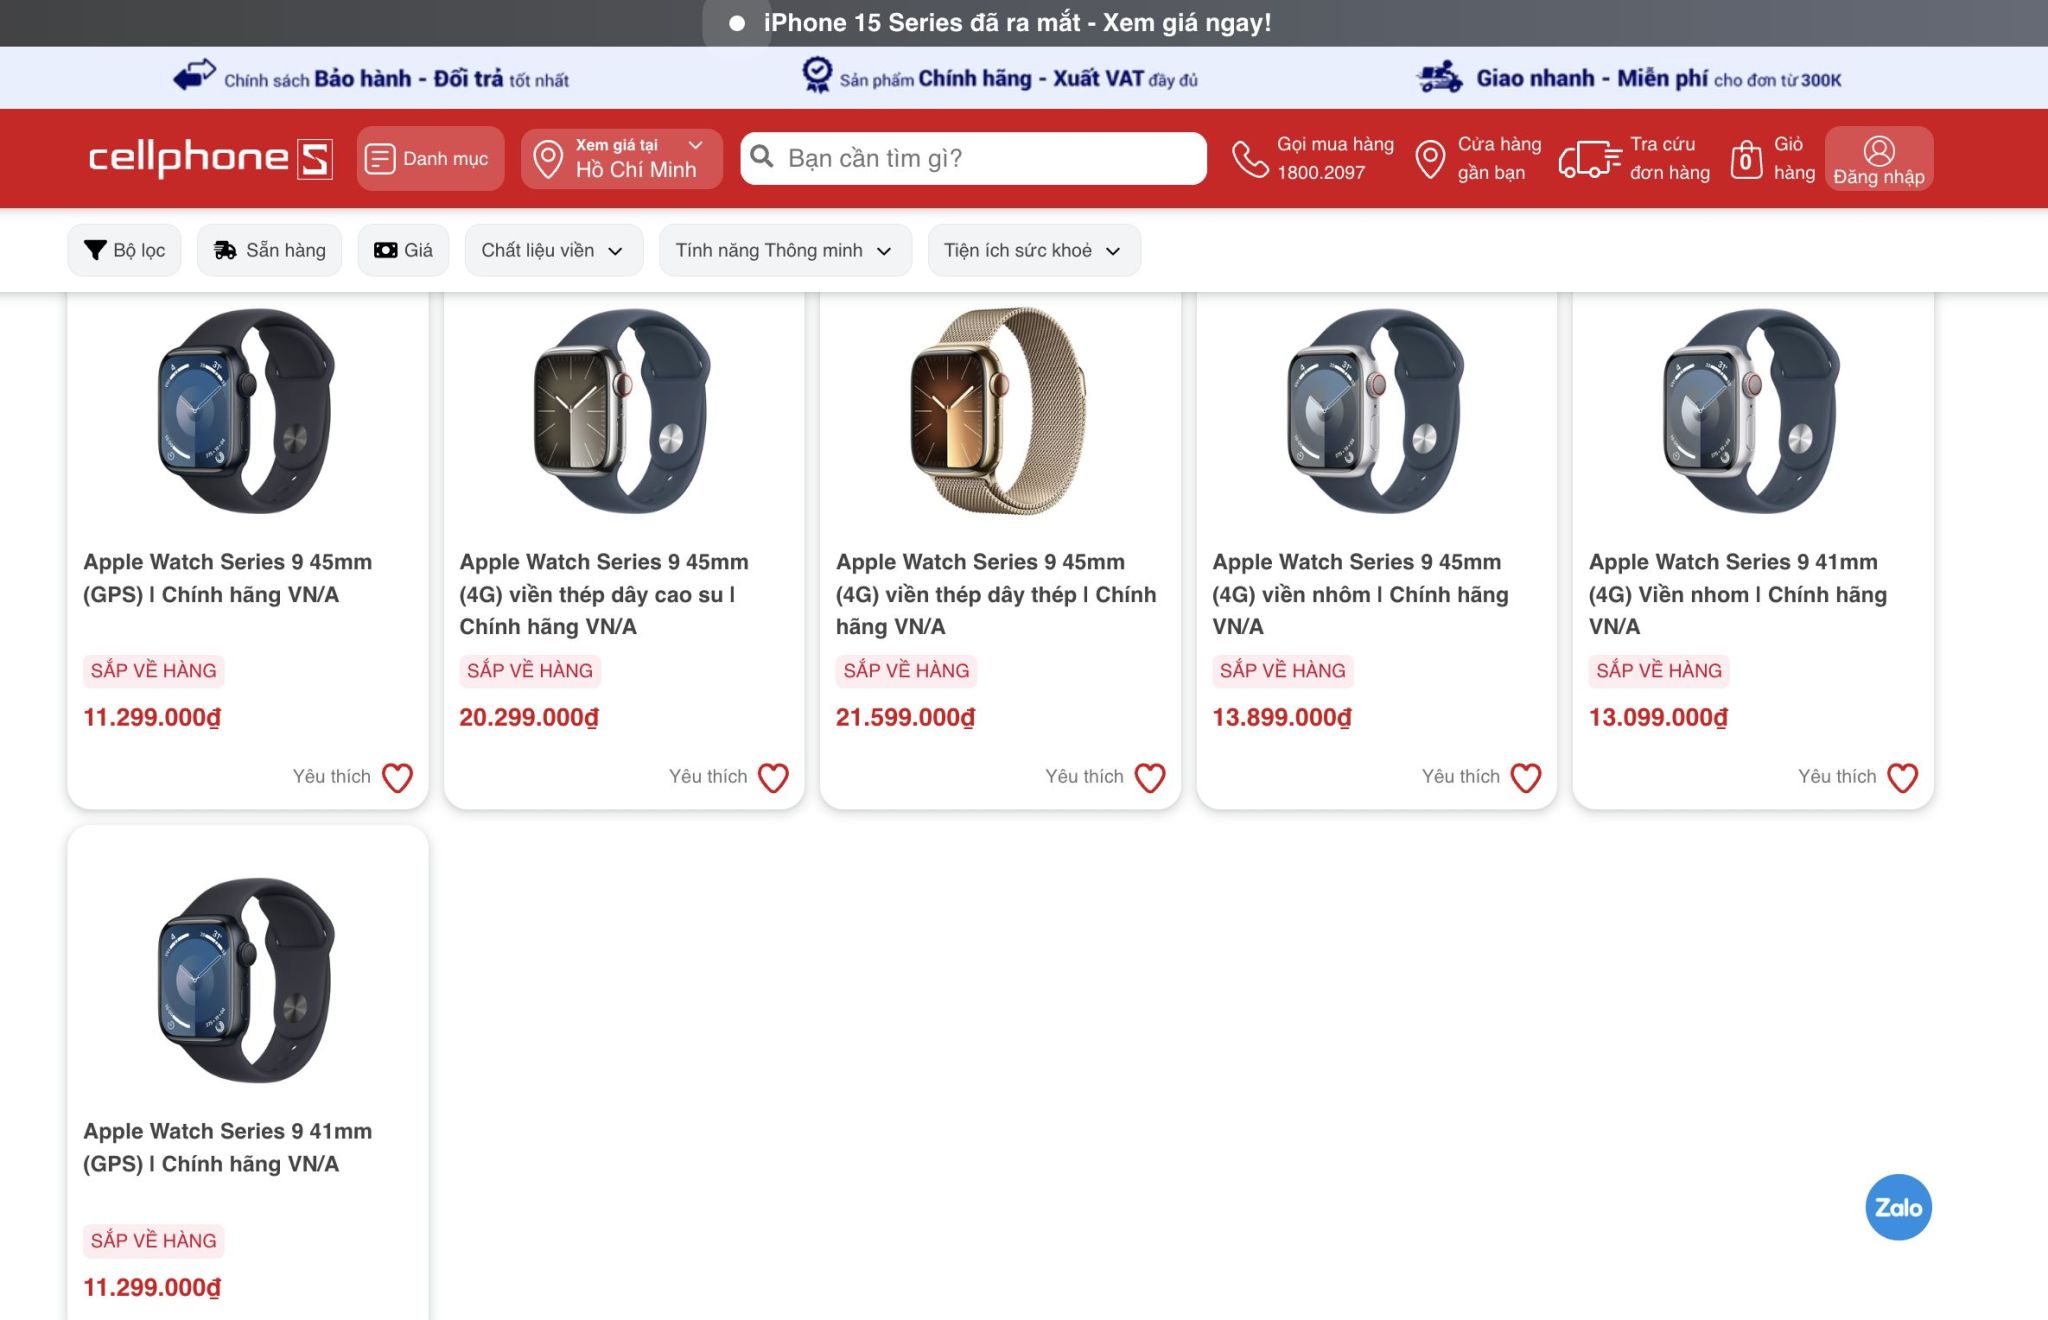The image size is (2048, 1320).
Task: Click the Đăng nhập user icon
Action: point(1878,151)
